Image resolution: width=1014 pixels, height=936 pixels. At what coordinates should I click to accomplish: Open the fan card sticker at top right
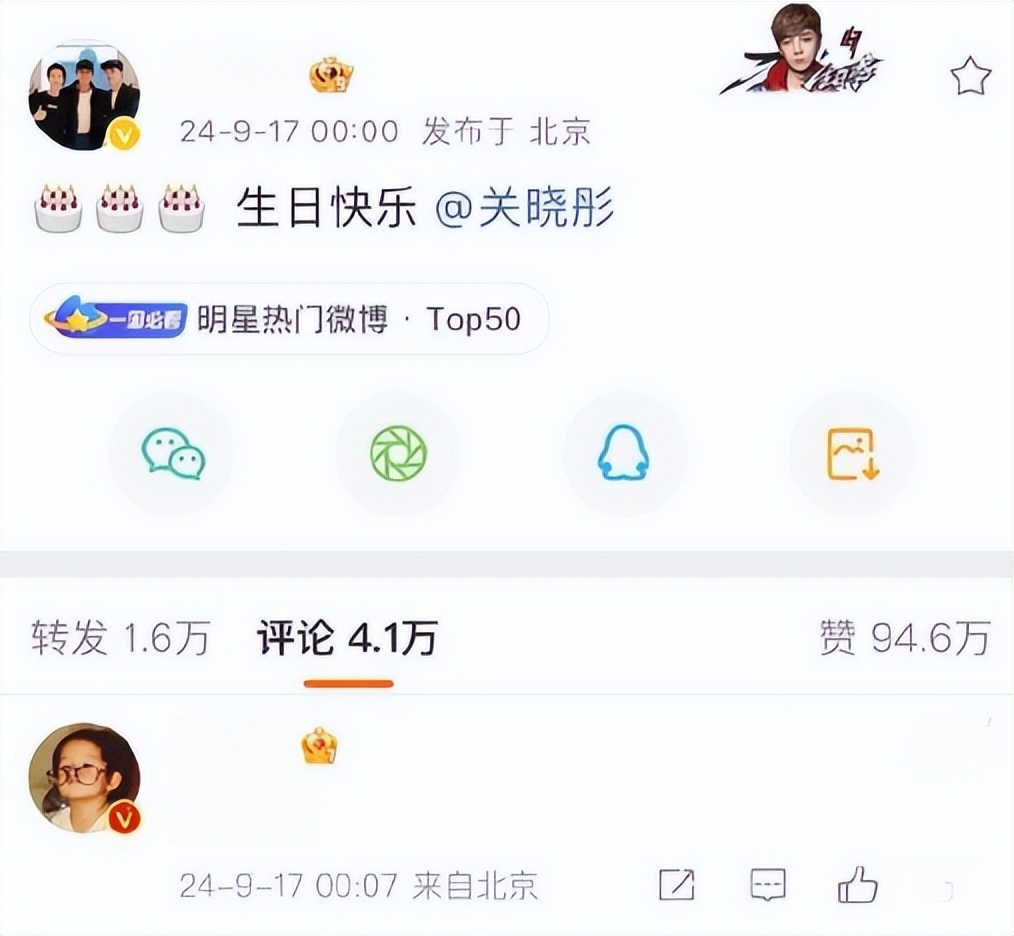[802, 52]
